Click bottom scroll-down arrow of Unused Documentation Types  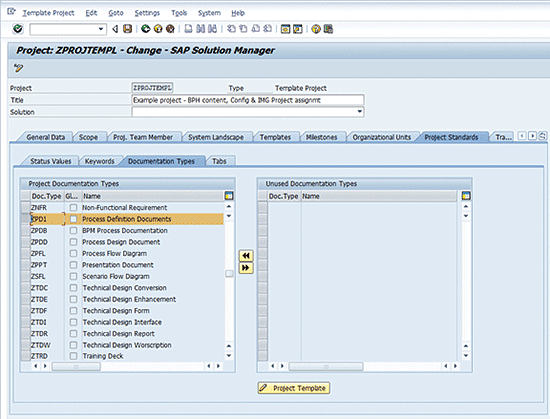(466, 356)
